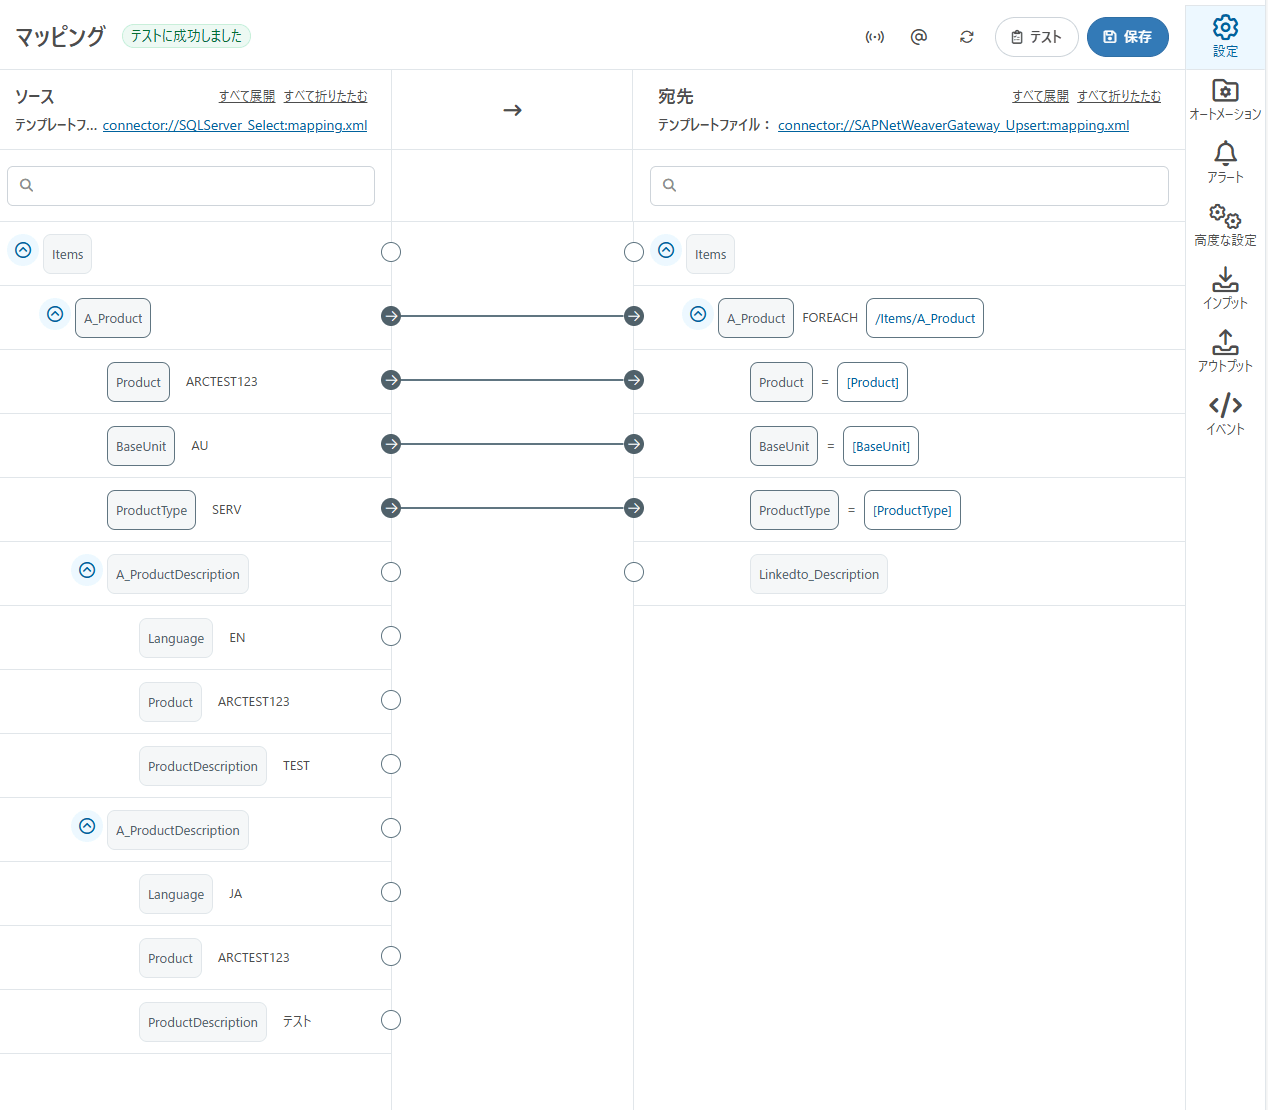Edit the [Product] mapping value
The image size is (1268, 1110).
coord(872,382)
